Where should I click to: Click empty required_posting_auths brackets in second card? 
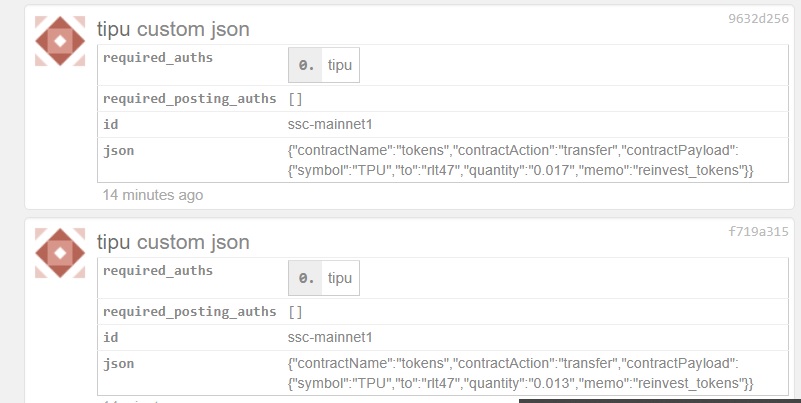295,311
